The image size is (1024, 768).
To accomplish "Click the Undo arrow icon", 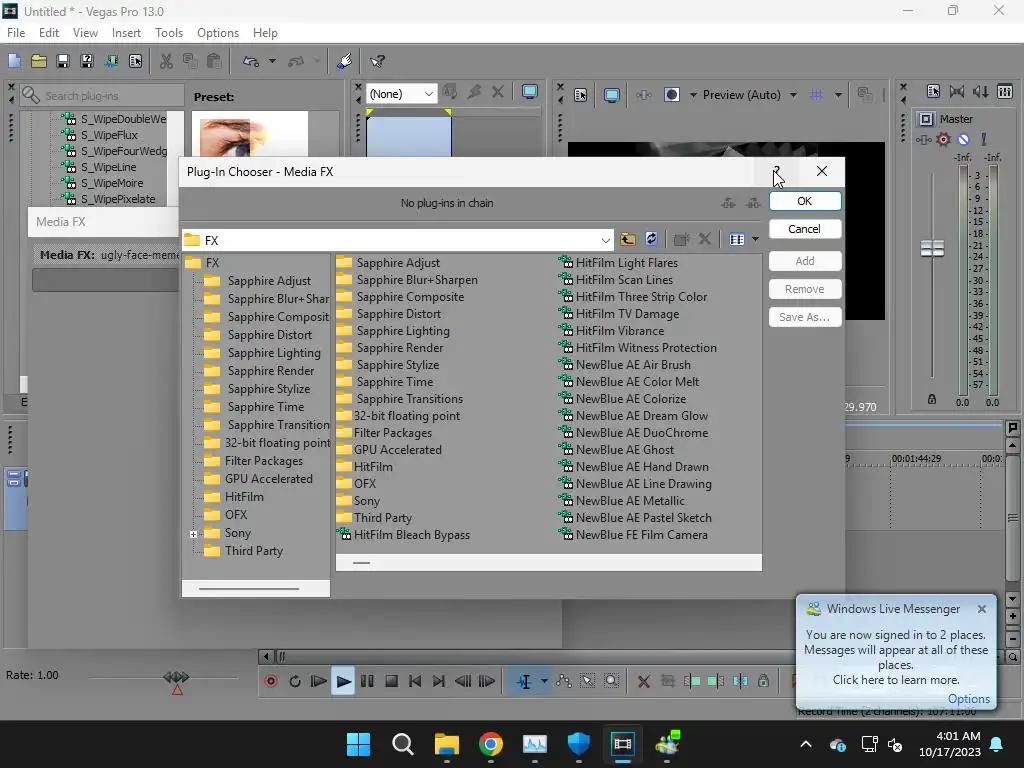I will [x=251, y=61].
